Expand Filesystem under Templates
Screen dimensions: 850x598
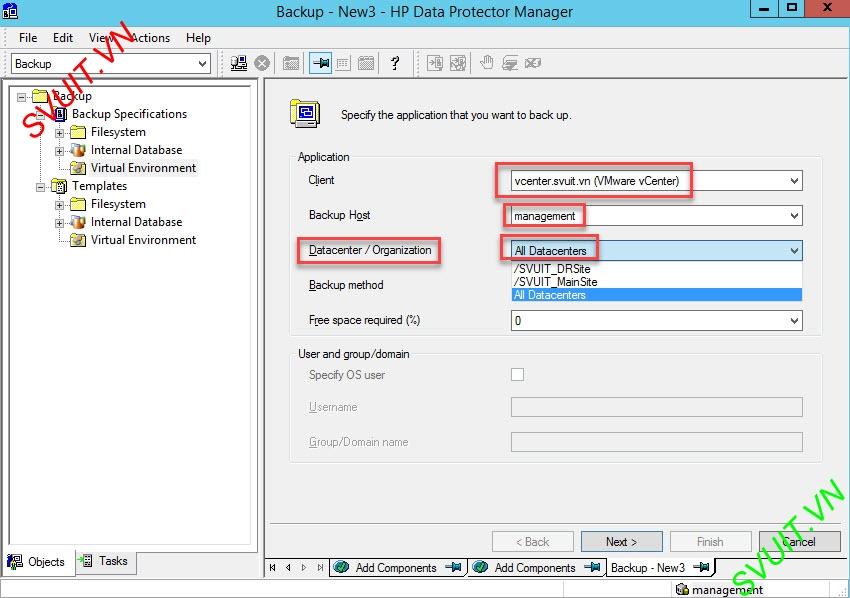pyautogui.click(x=60, y=205)
